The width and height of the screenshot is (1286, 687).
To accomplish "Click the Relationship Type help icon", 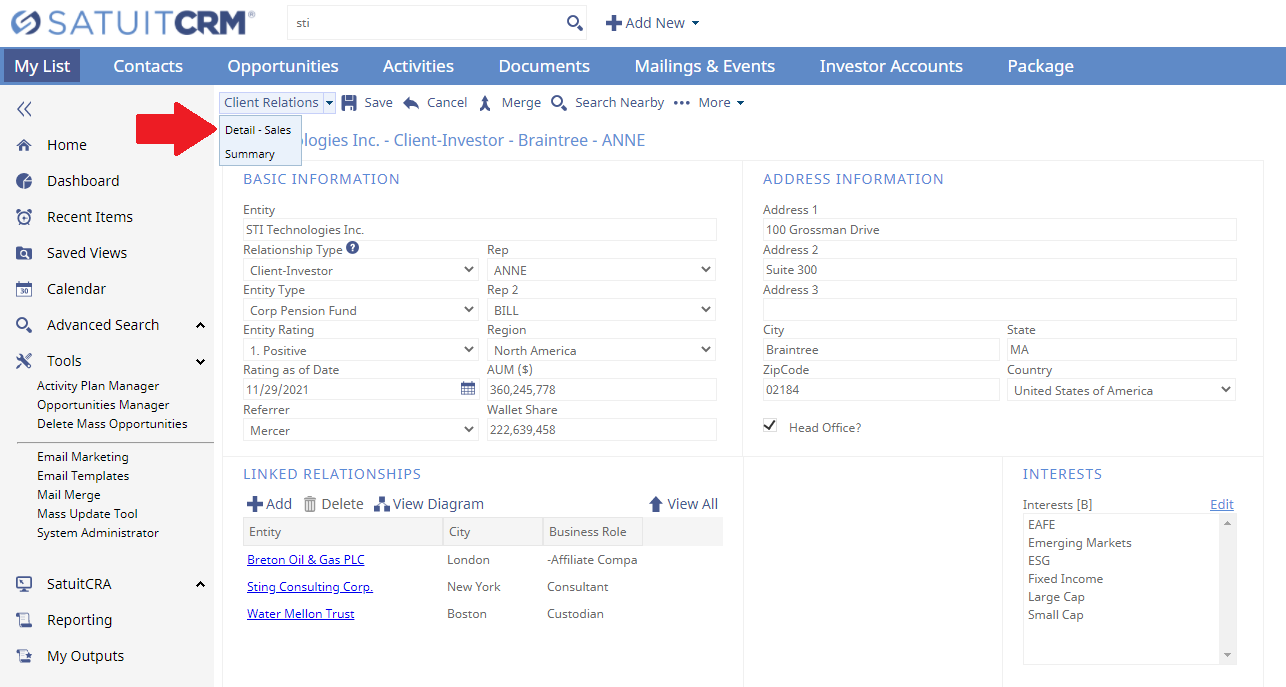I will pos(353,248).
